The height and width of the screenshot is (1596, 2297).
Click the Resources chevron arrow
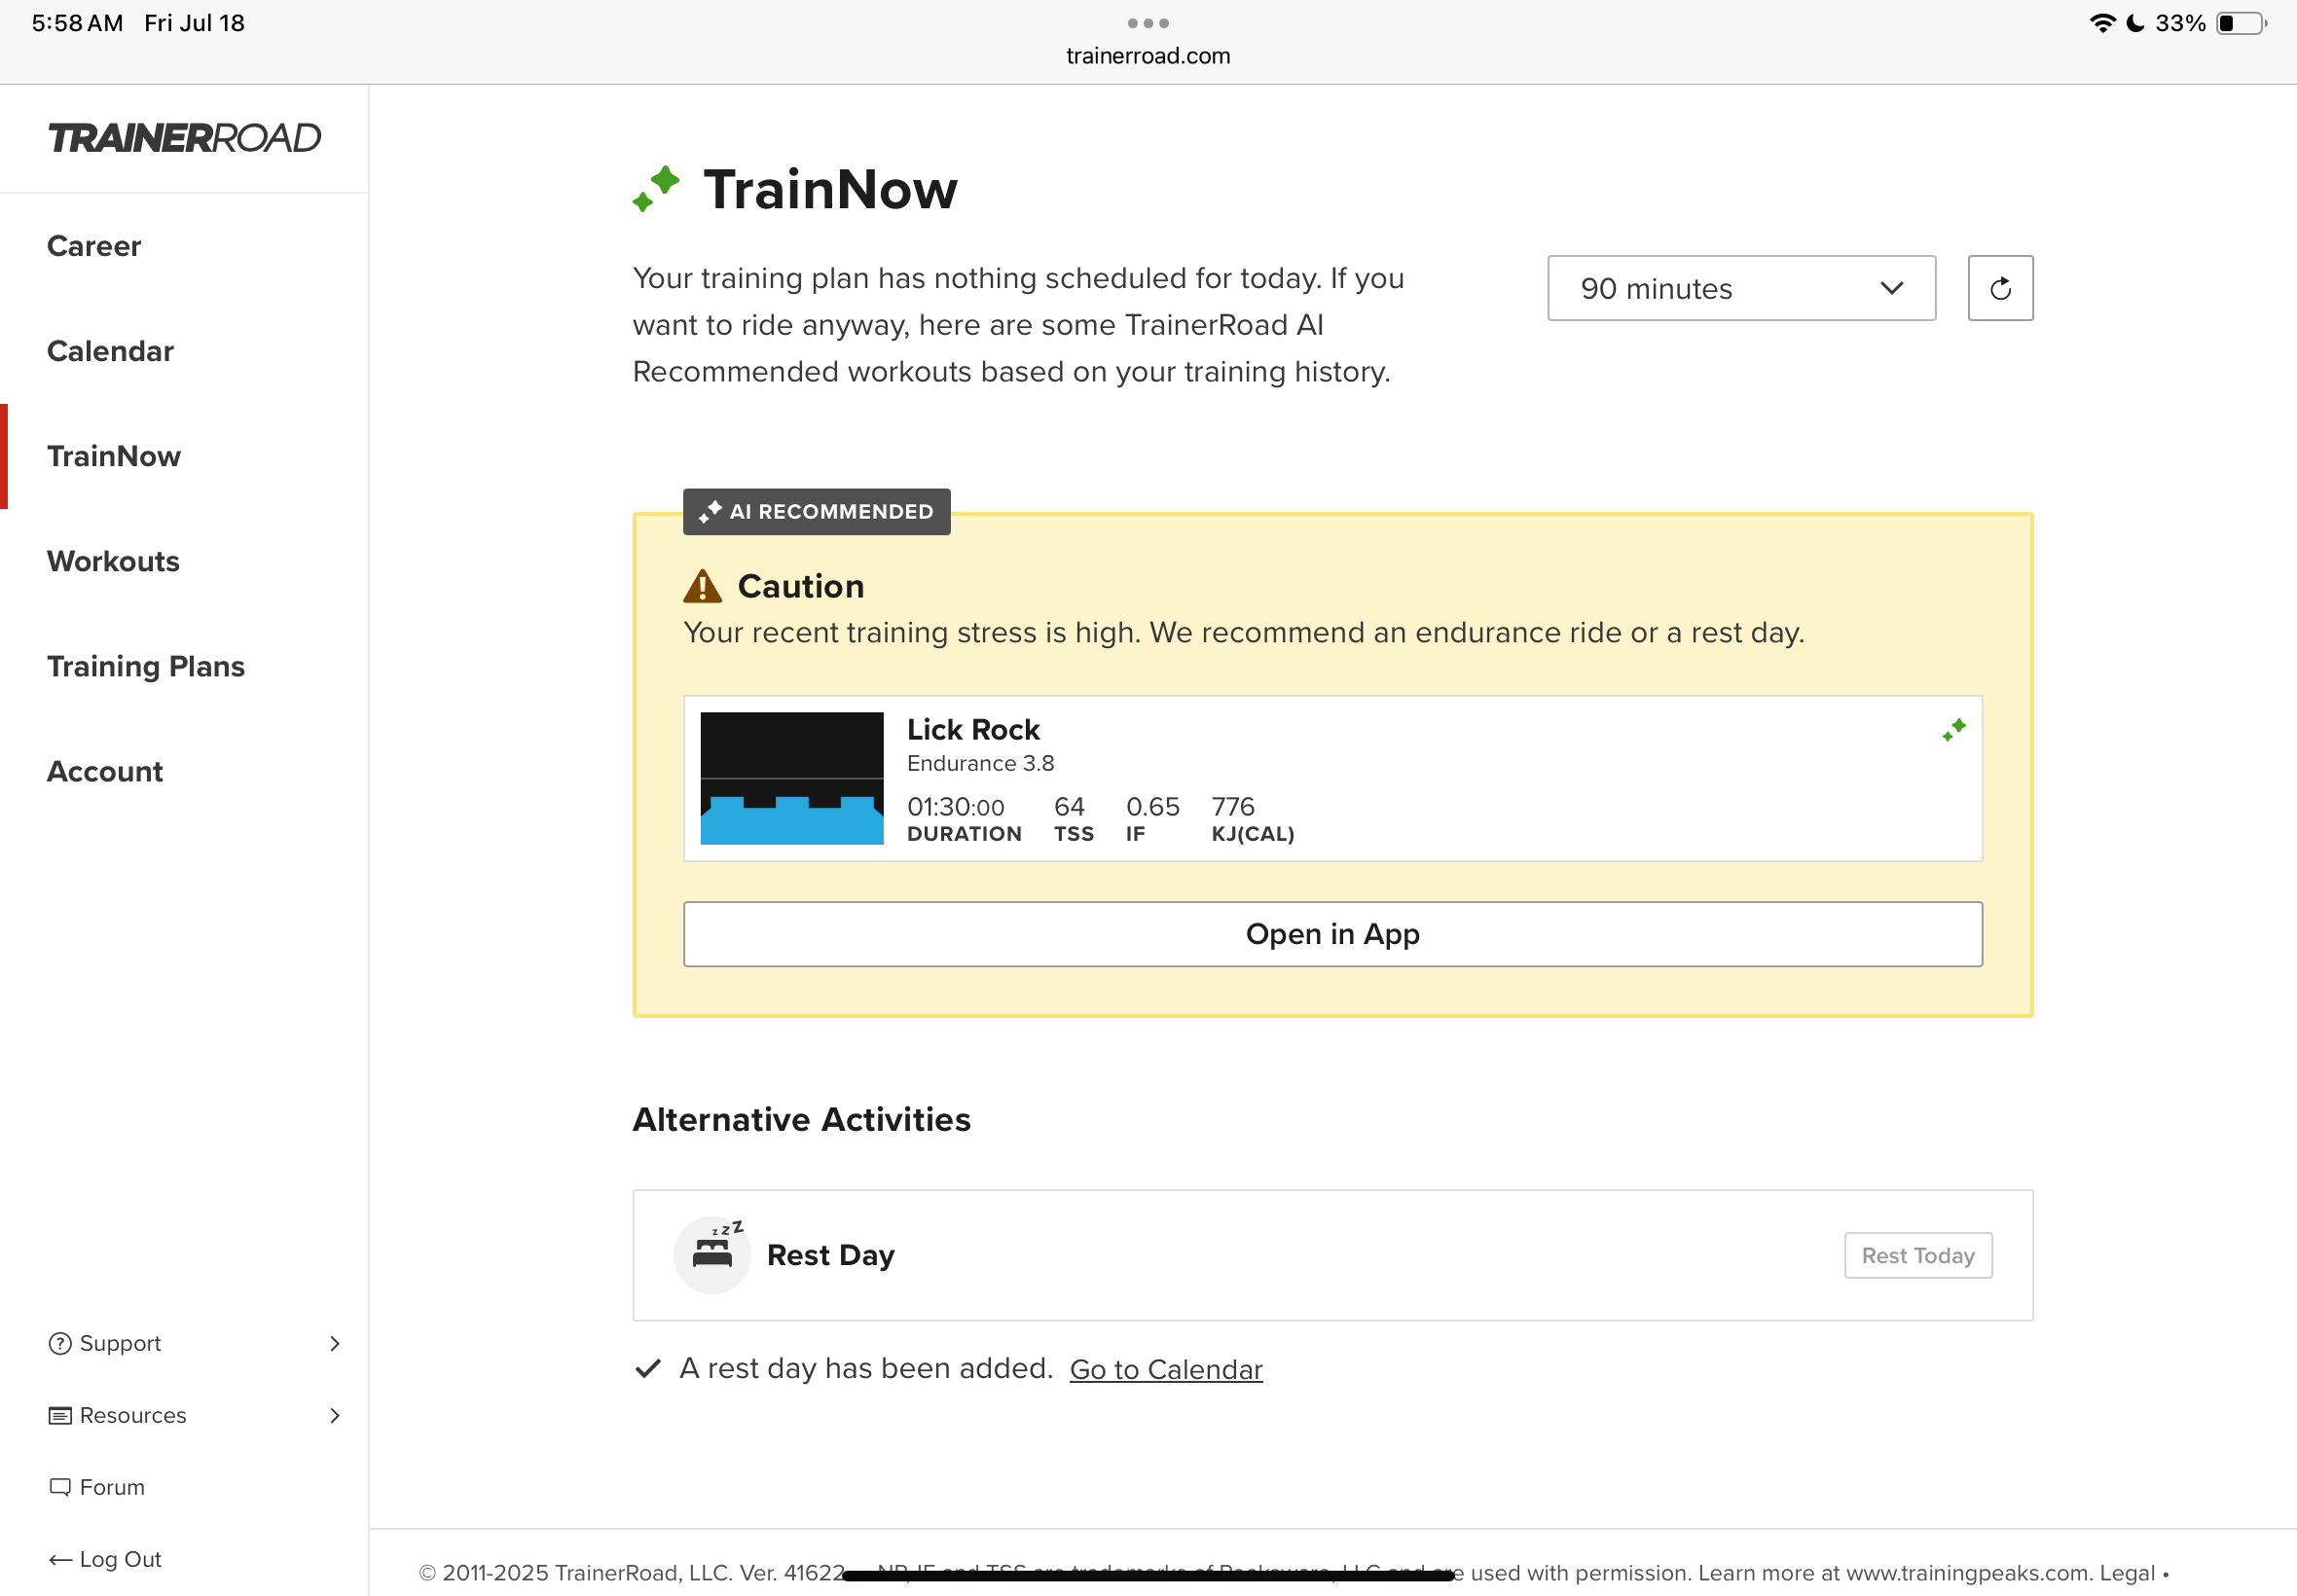[335, 1415]
